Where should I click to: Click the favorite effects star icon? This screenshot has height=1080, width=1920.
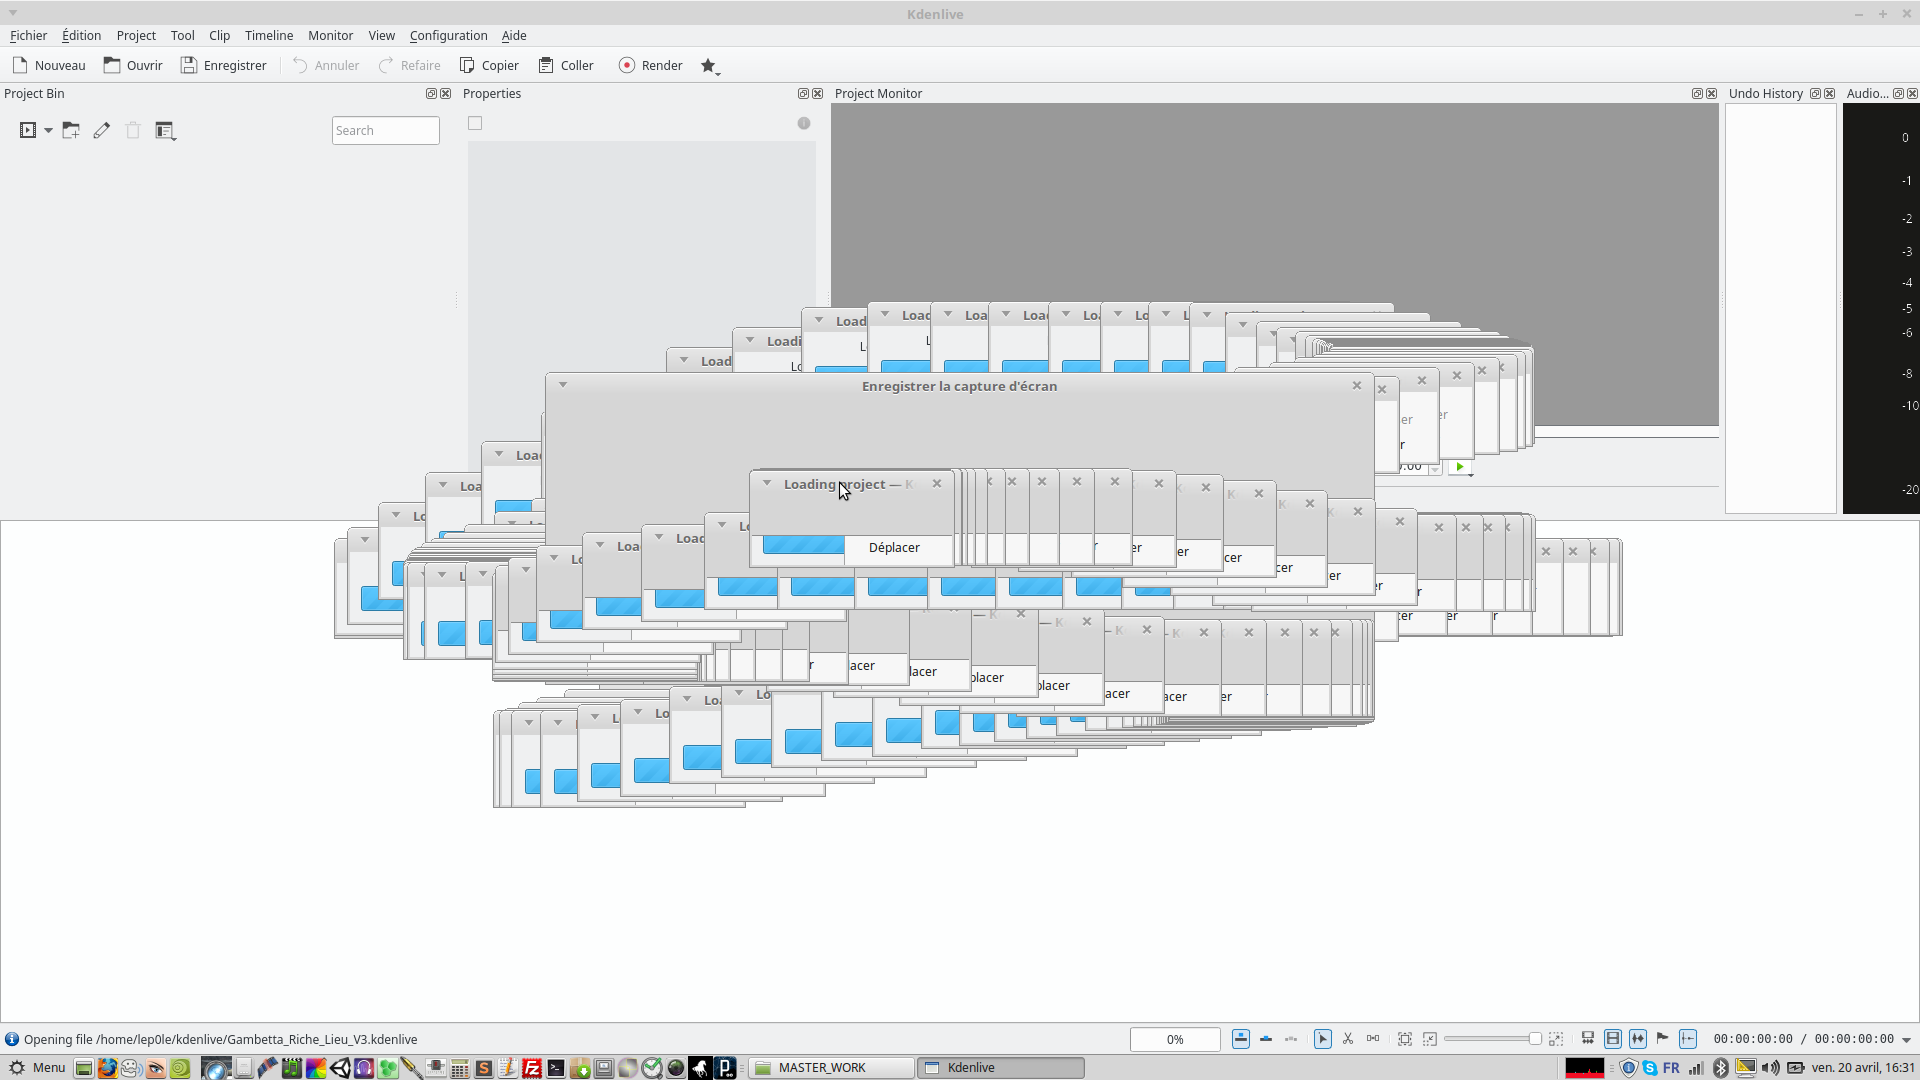coord(708,66)
